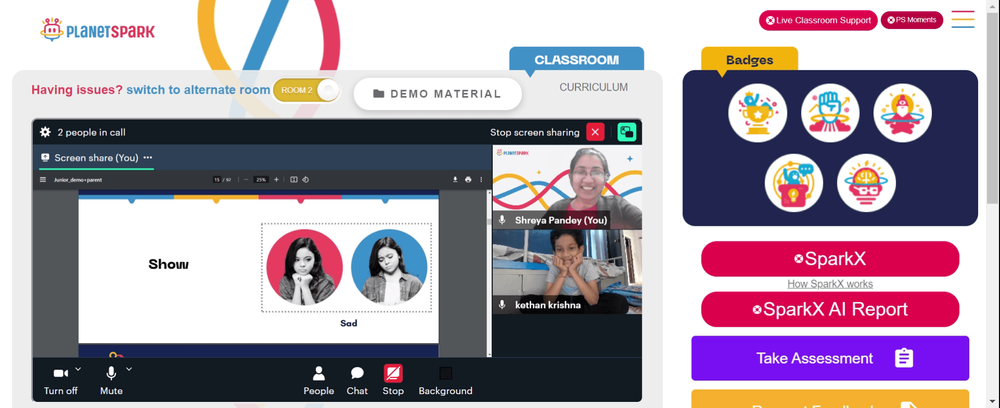Click the 'Show' text on the slide
The image size is (1000, 408).
pos(168,264)
